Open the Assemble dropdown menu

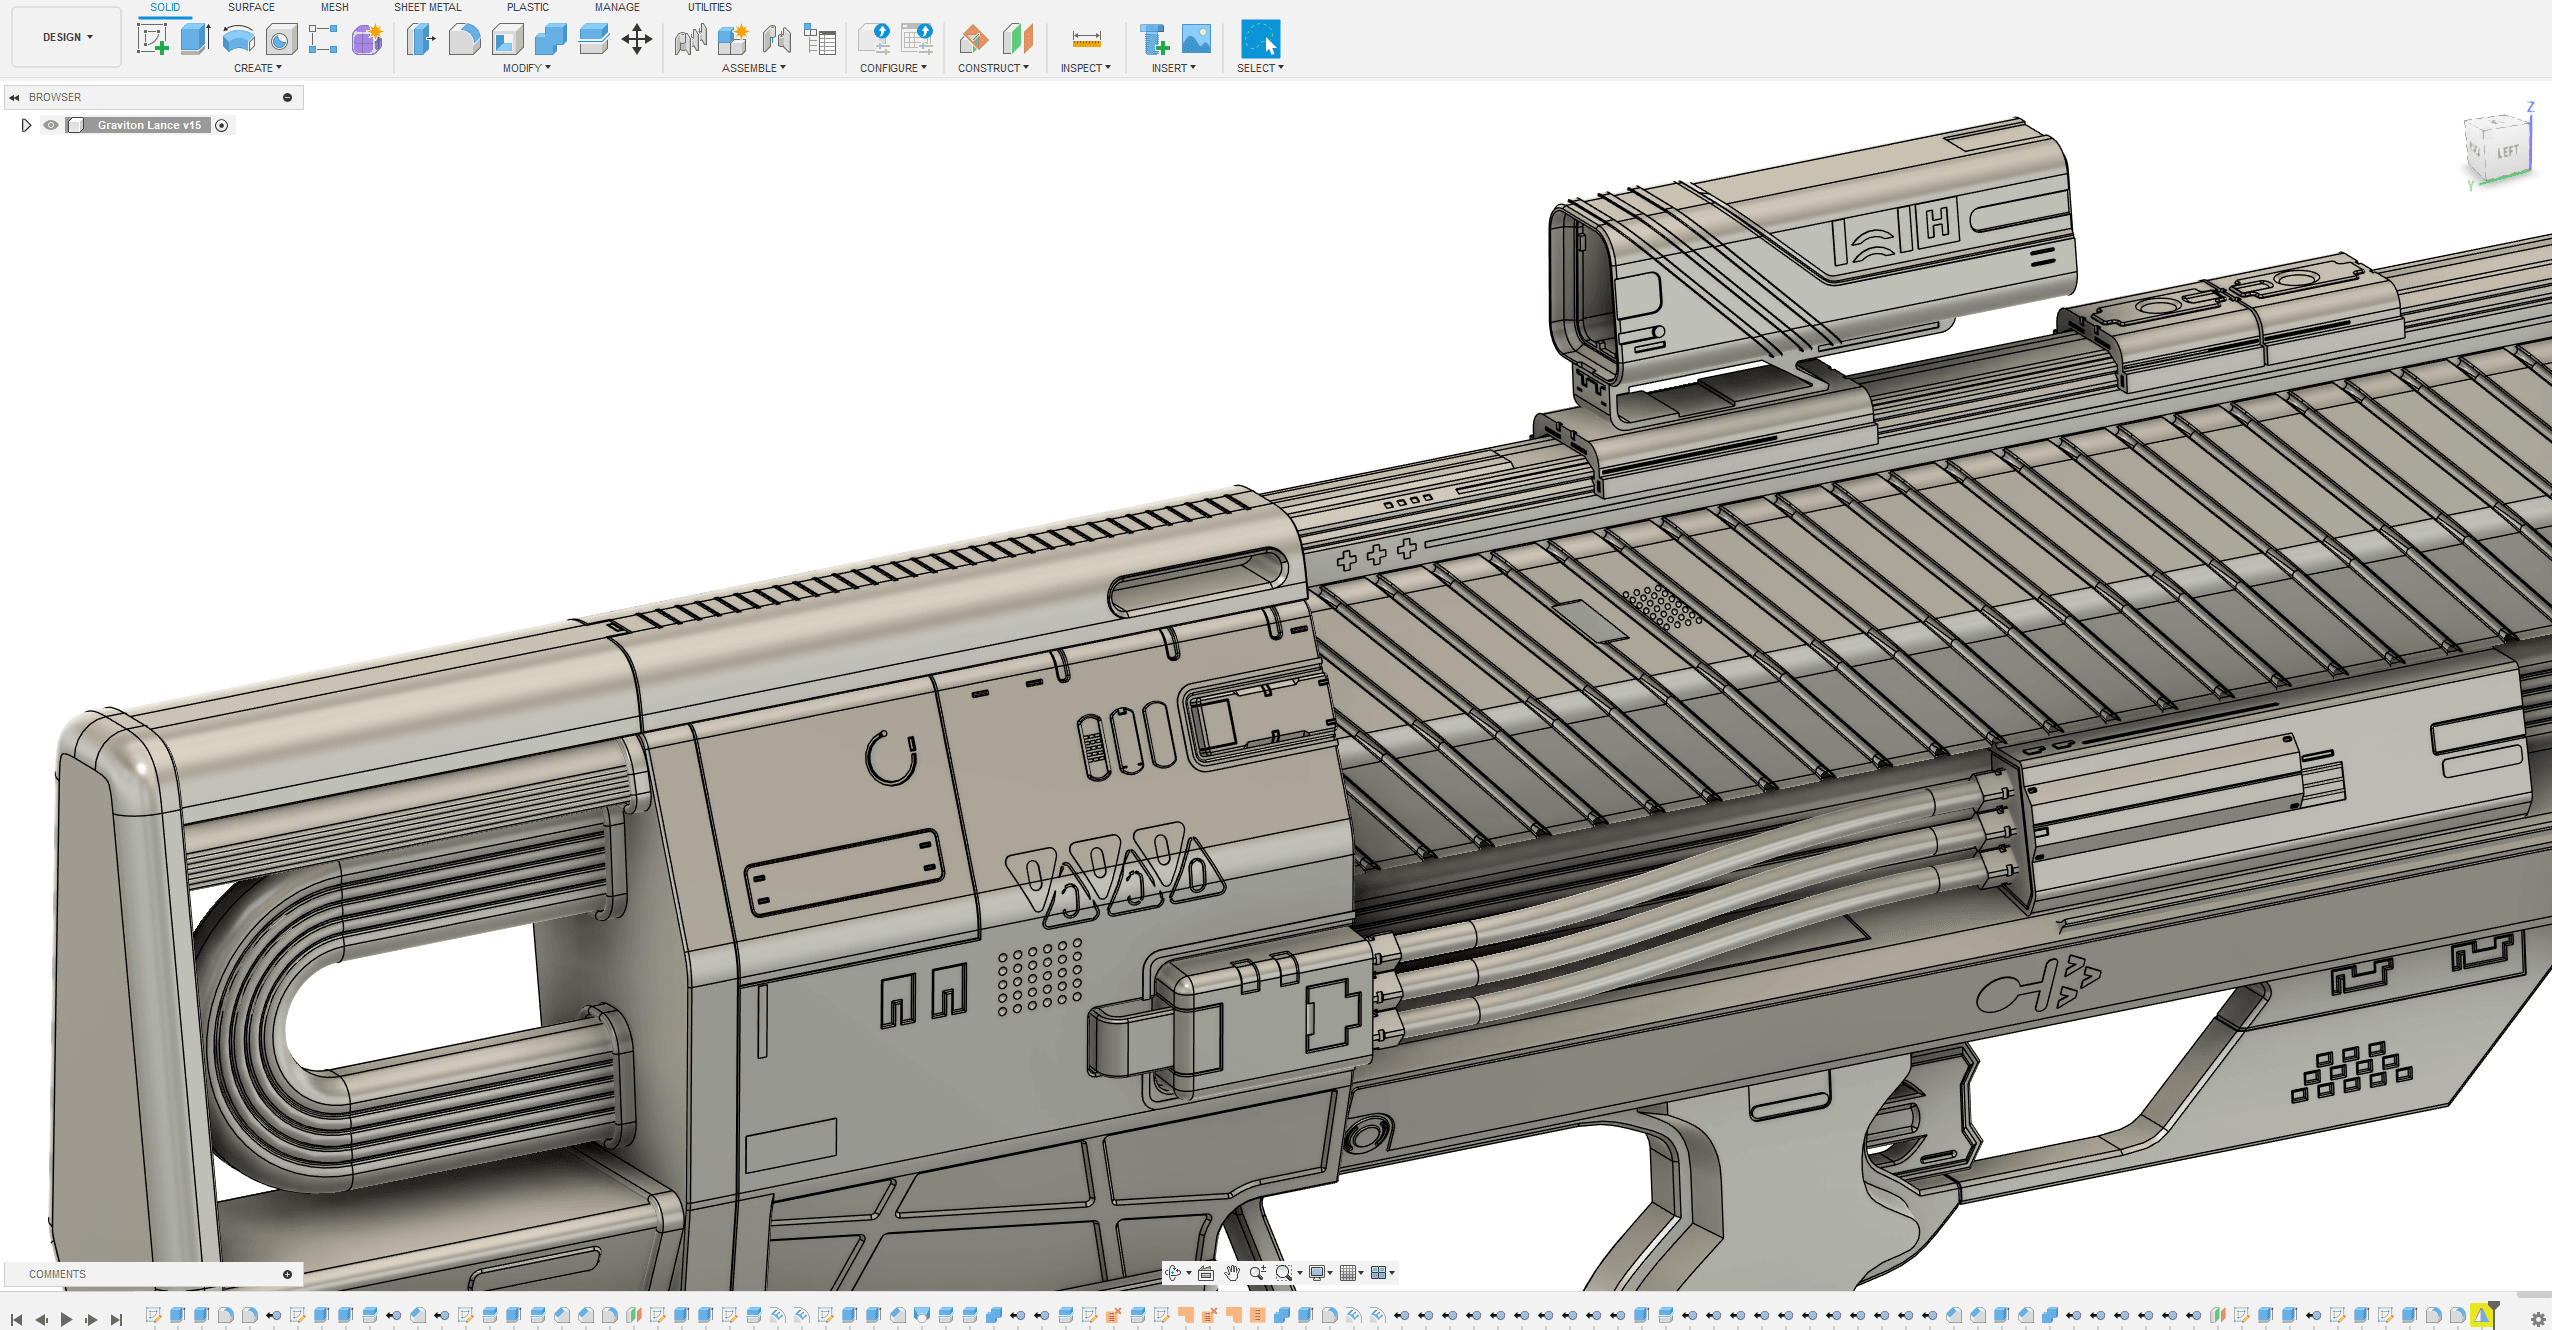[x=754, y=68]
